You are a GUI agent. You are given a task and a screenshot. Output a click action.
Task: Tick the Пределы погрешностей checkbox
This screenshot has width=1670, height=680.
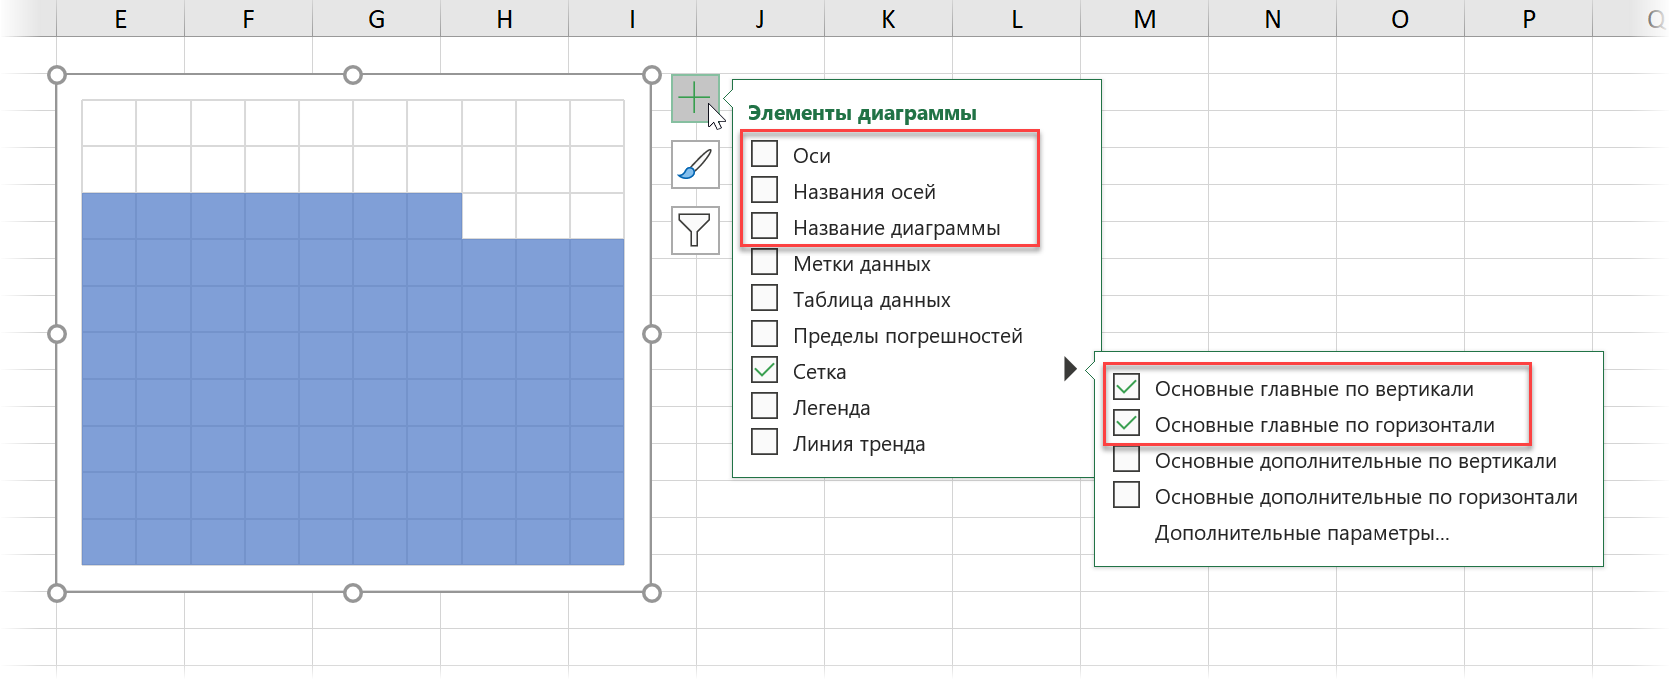pos(765,334)
